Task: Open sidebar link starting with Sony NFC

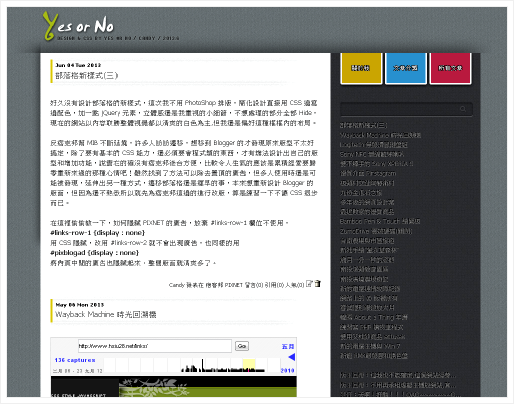Action: (x=372, y=154)
